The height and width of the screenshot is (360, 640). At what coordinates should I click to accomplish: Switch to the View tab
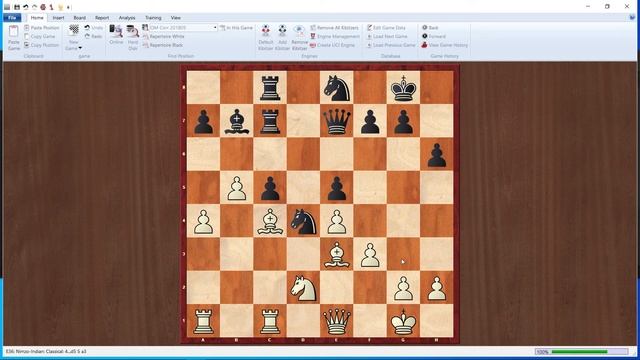pos(176,18)
